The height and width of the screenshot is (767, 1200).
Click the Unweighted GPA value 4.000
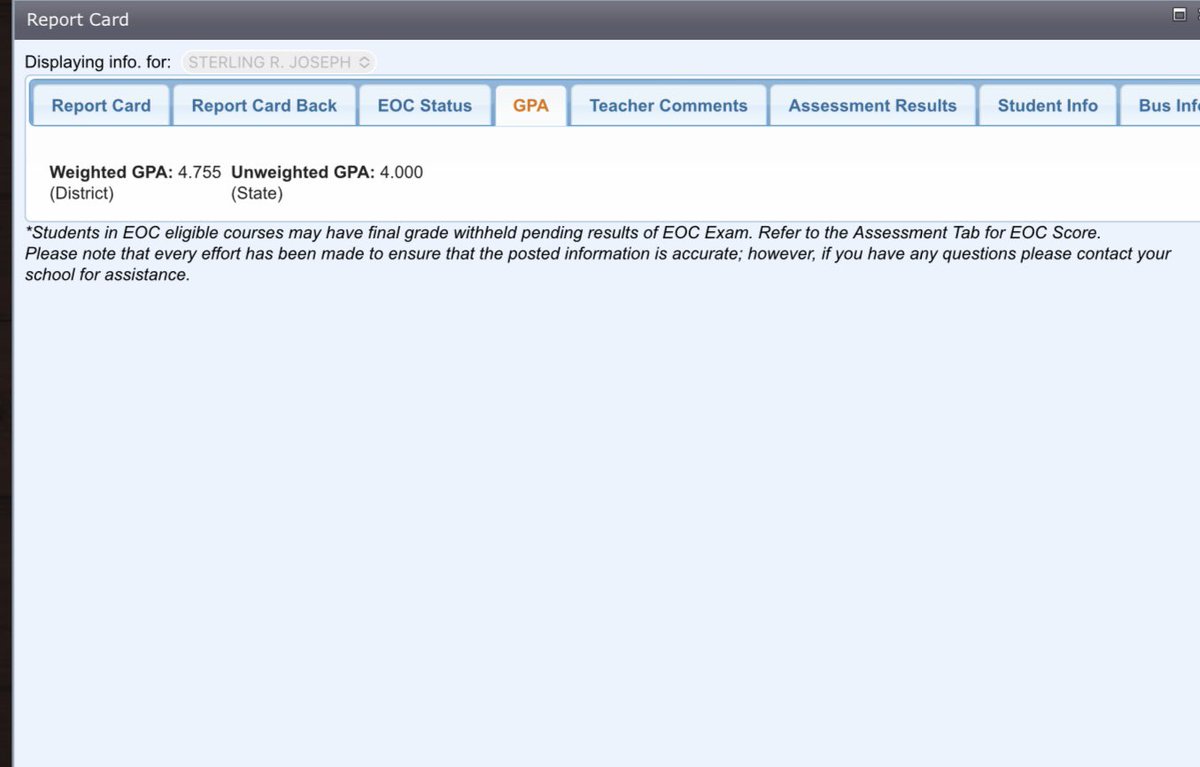(x=401, y=172)
